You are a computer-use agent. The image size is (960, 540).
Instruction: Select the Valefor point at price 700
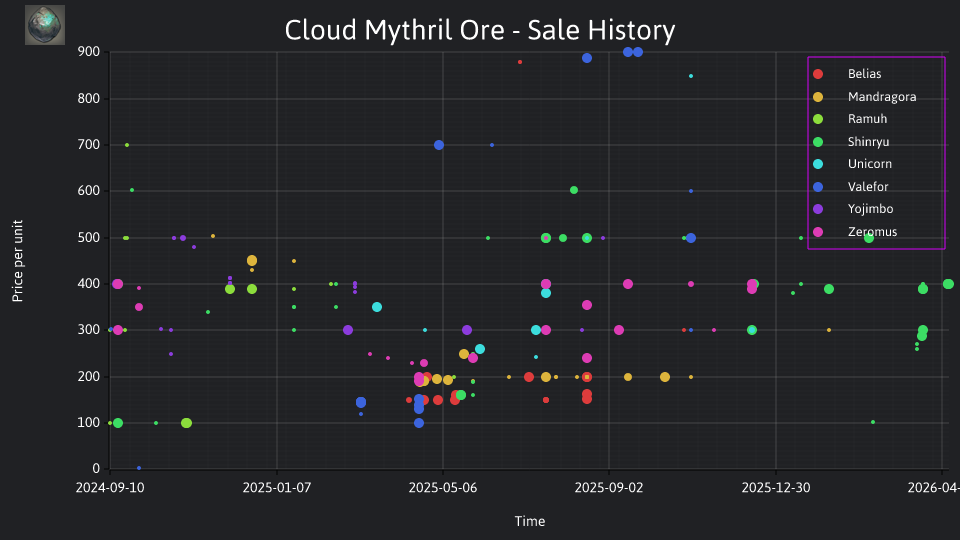pos(439,145)
